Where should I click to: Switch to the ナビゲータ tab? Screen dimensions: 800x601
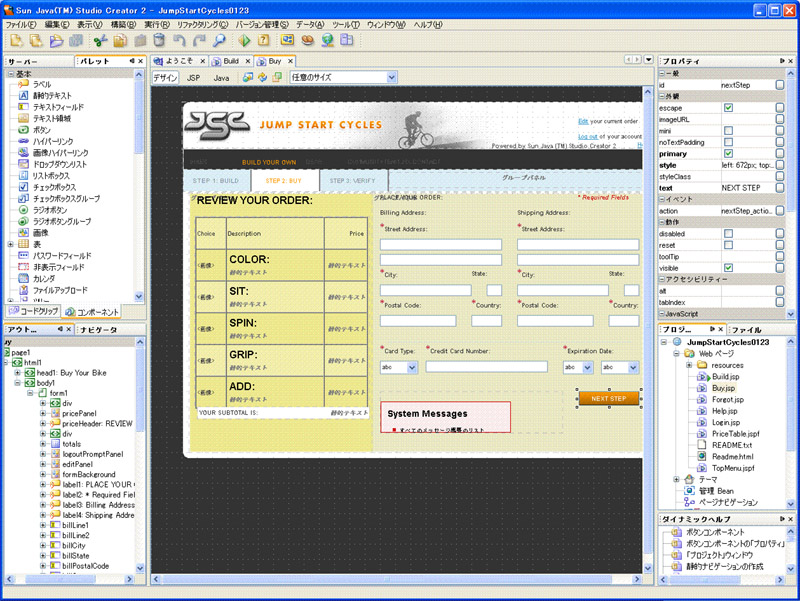click(x=99, y=330)
